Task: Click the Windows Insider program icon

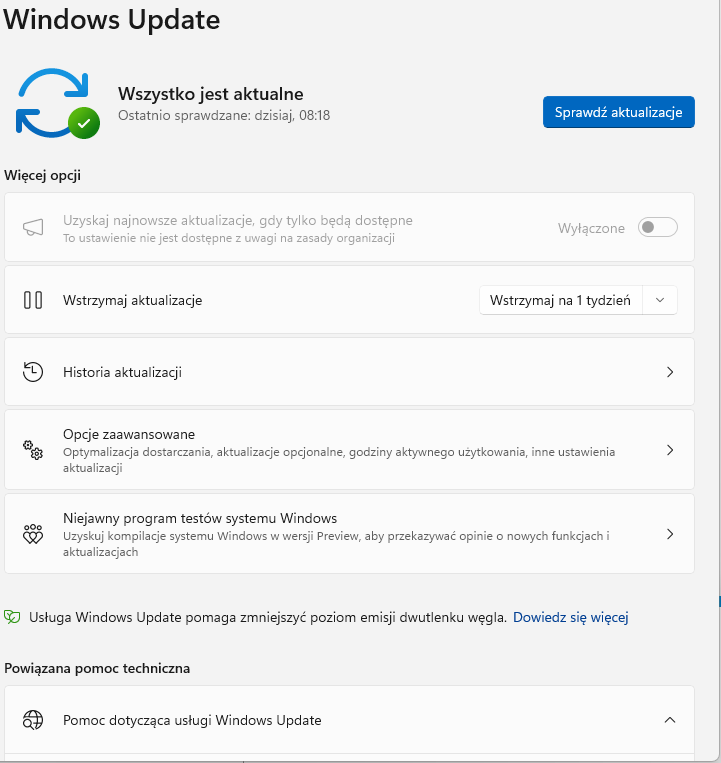Action: (33, 534)
